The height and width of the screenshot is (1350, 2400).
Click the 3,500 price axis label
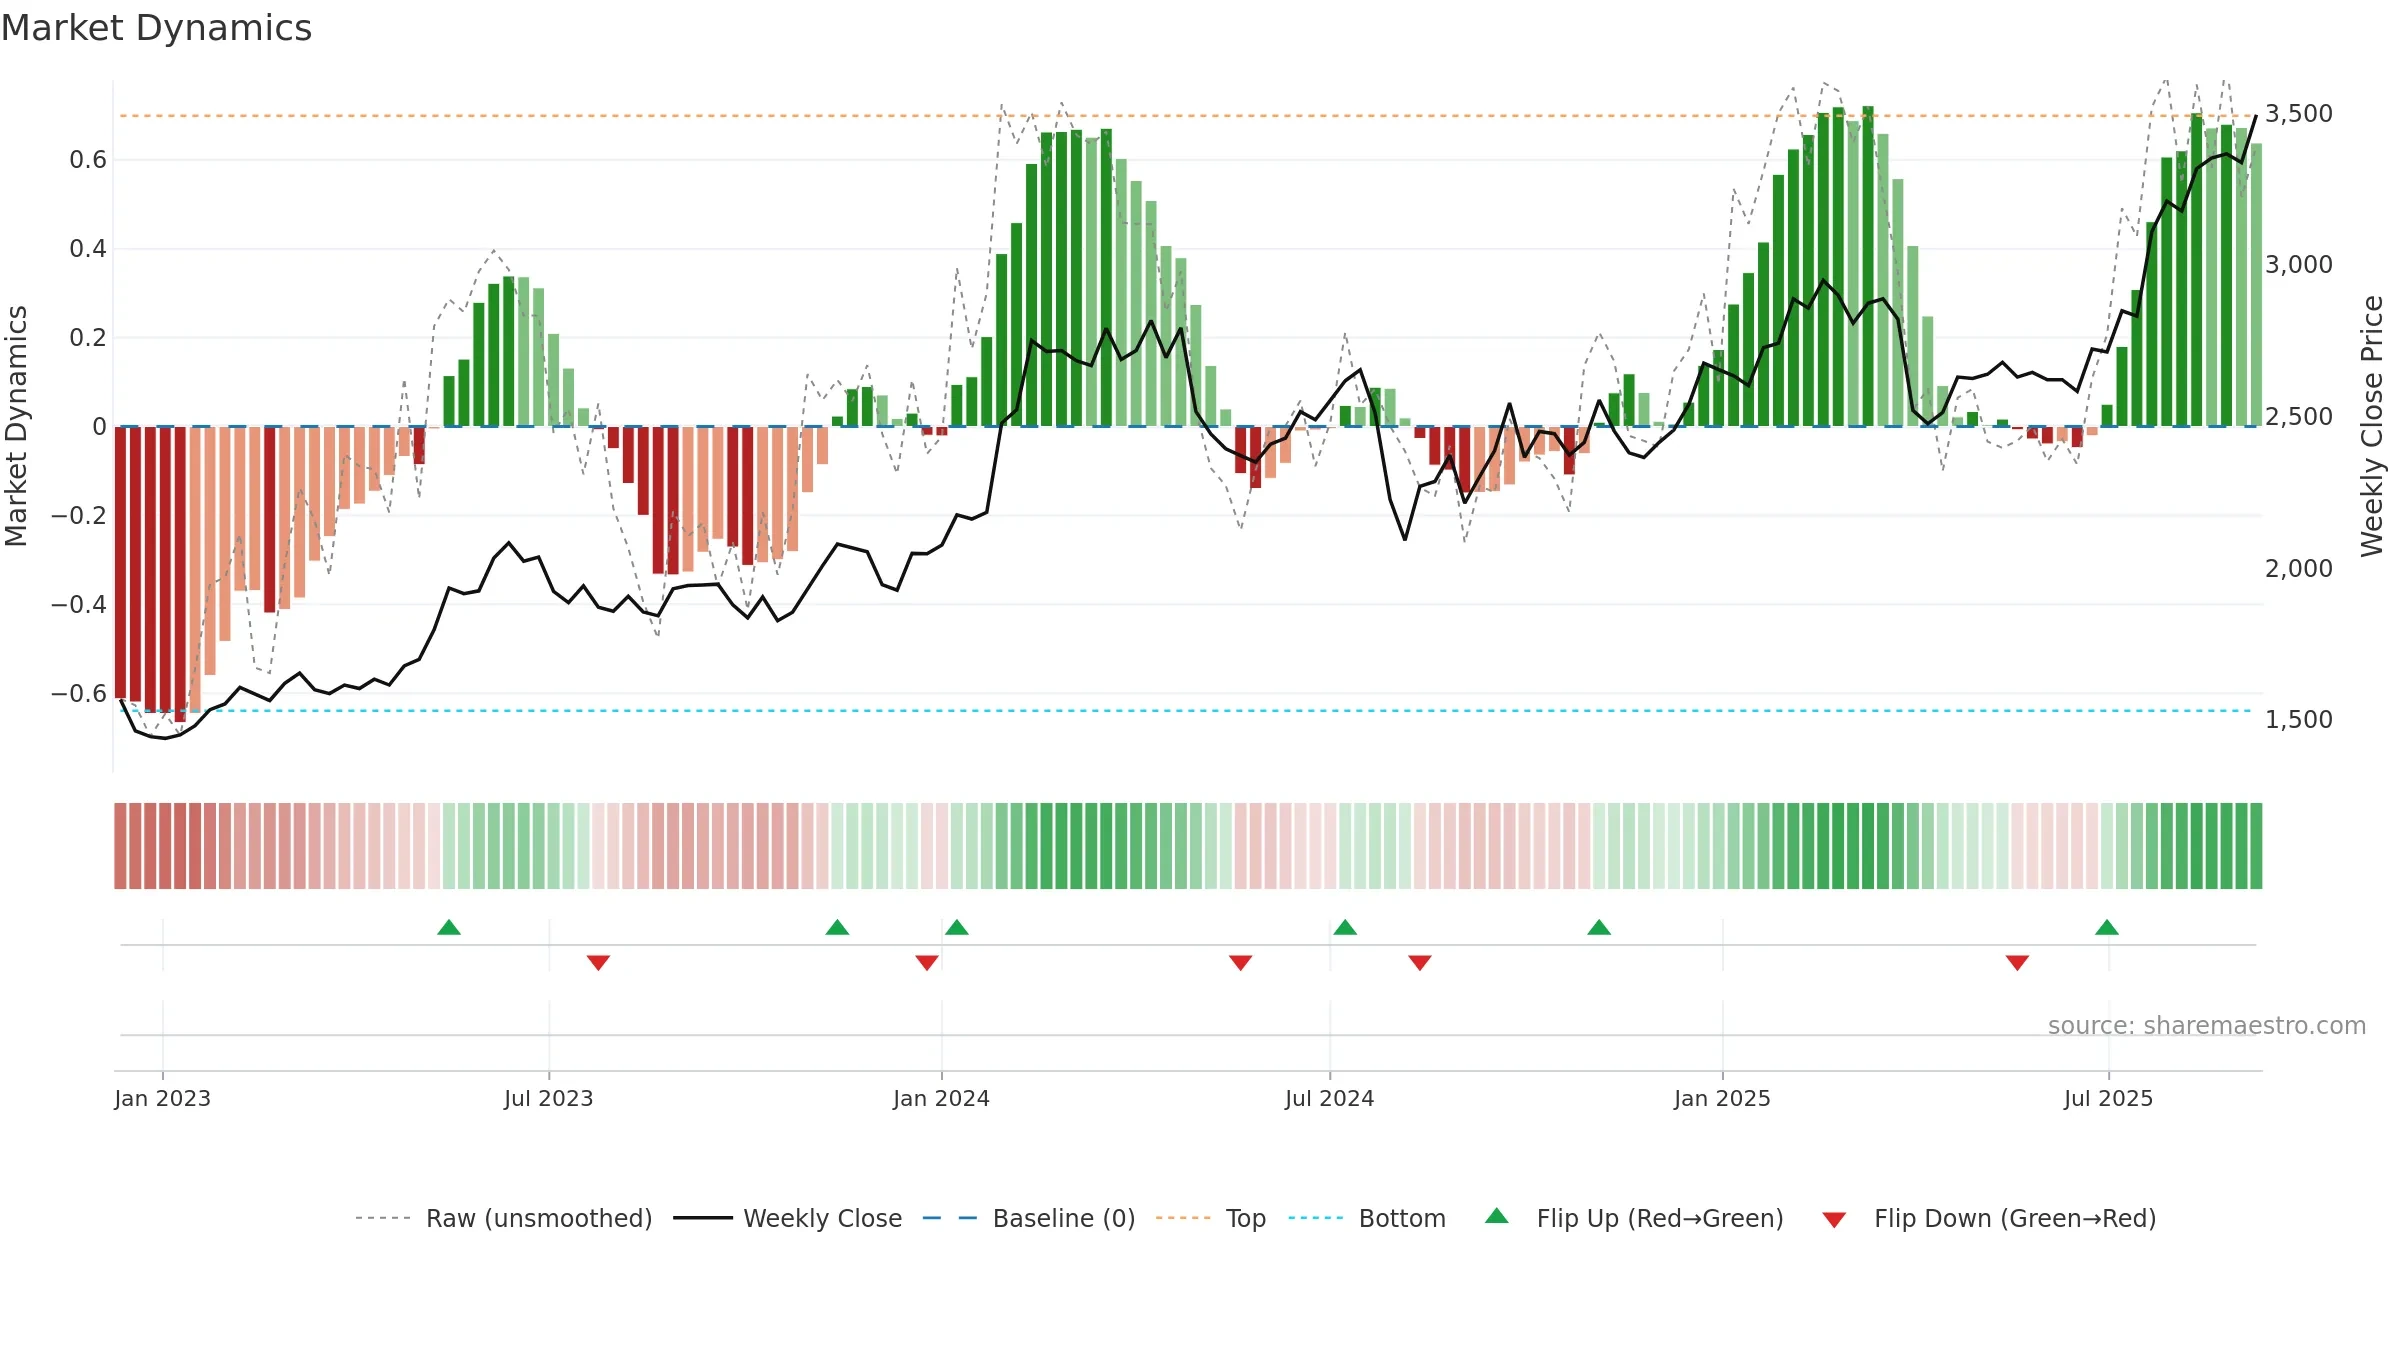click(x=2299, y=113)
